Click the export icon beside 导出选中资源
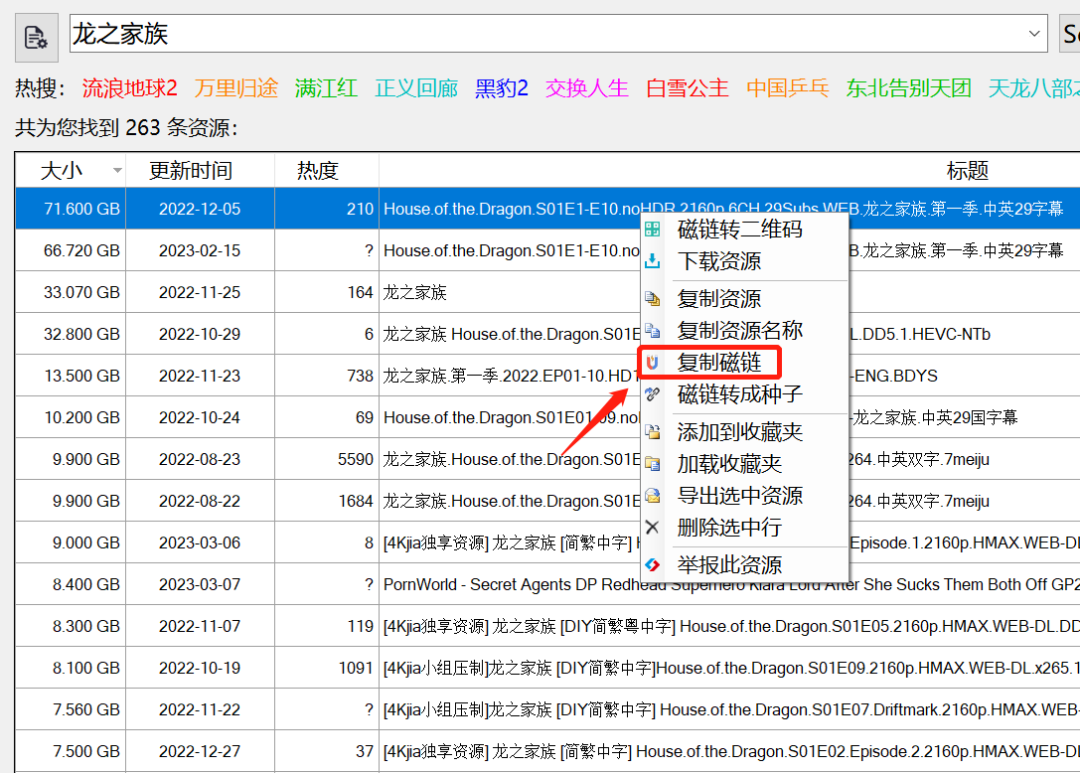 click(652, 495)
